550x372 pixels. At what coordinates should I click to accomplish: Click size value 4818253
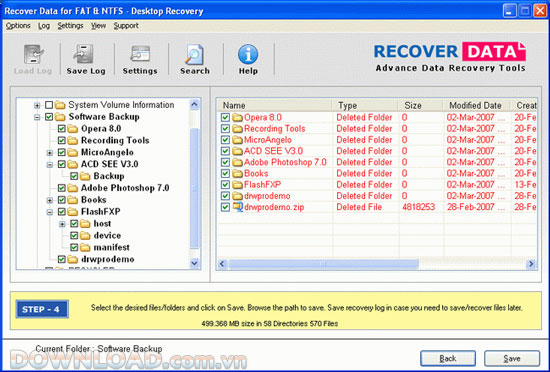[x=418, y=207]
